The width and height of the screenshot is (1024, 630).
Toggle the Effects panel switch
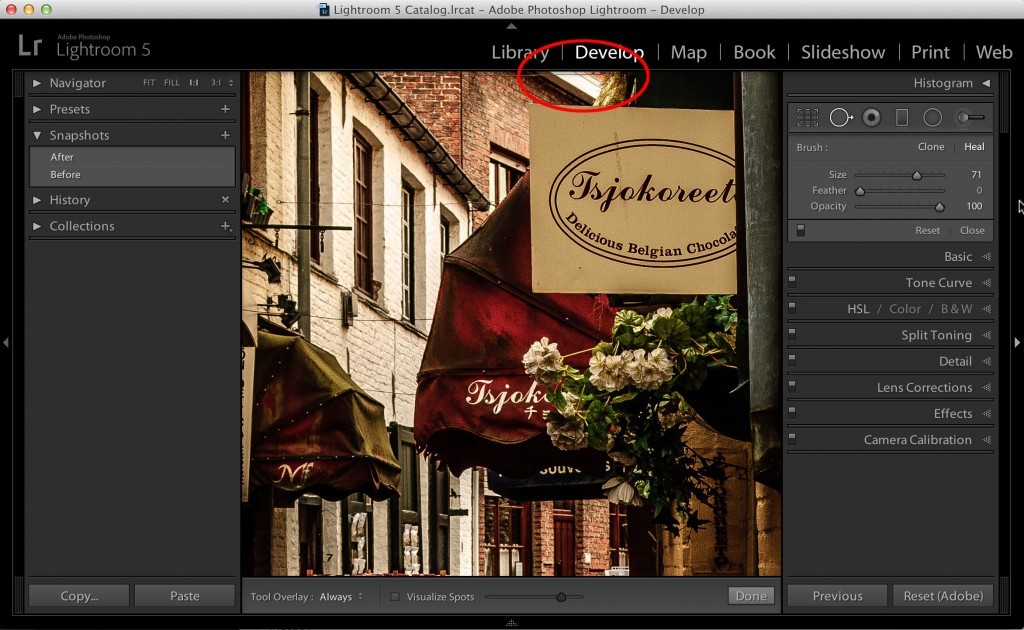click(792, 412)
